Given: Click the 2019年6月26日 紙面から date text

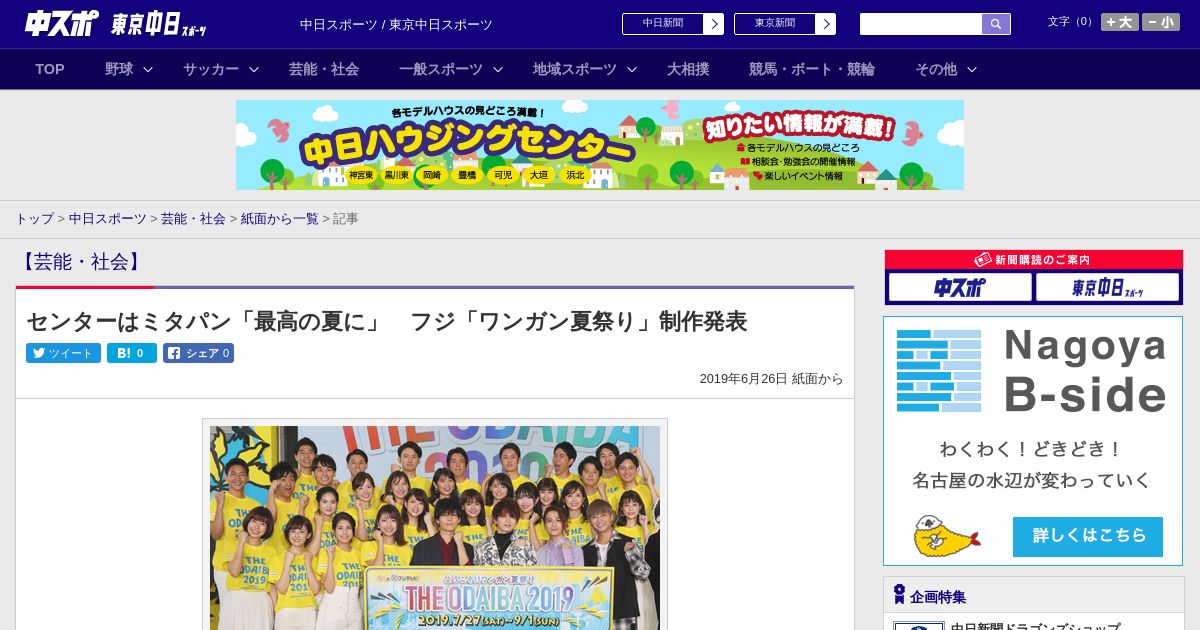Looking at the screenshot, I should tap(771, 379).
